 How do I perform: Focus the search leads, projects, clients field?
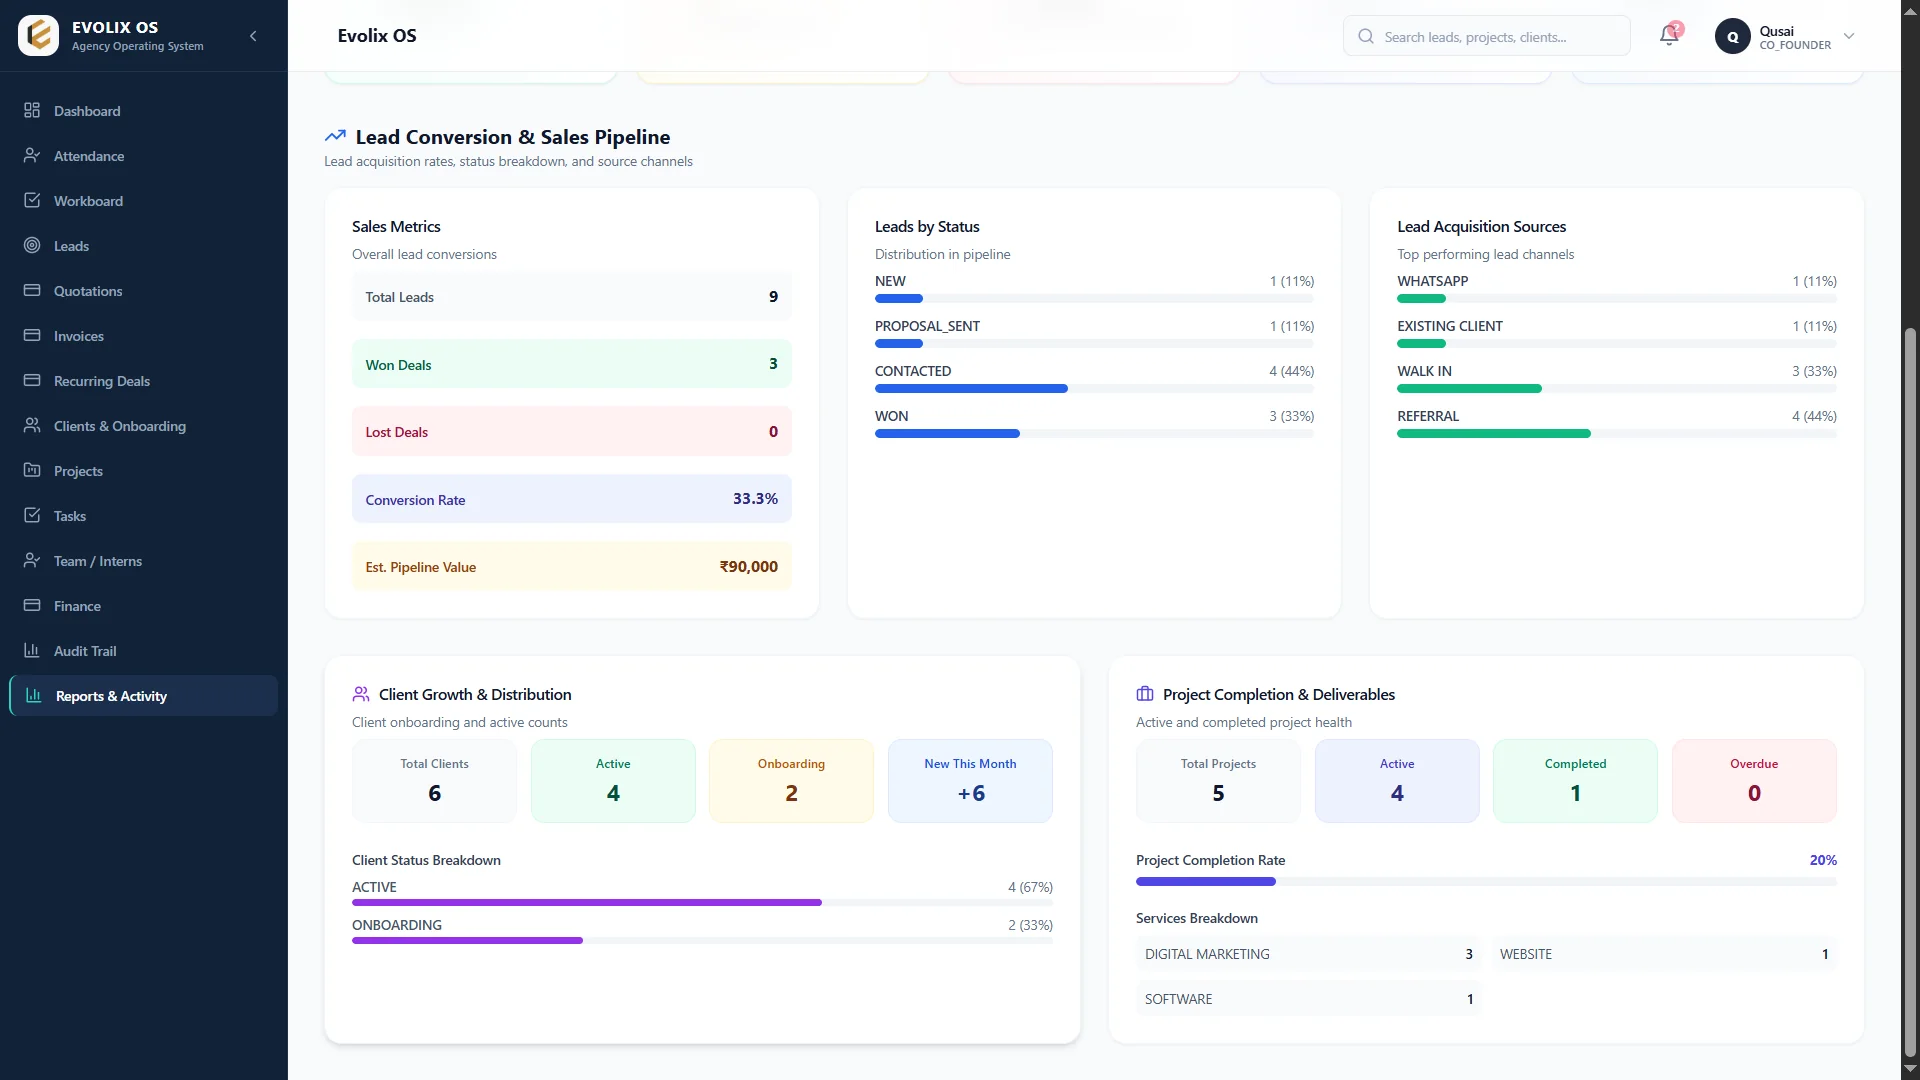[x=1486, y=36]
